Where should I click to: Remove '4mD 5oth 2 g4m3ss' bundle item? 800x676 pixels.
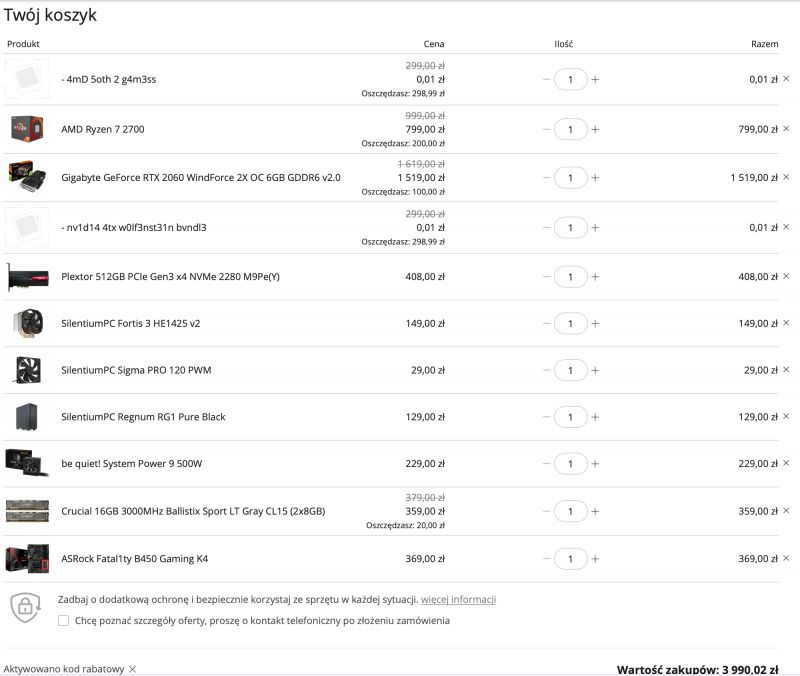[786, 79]
